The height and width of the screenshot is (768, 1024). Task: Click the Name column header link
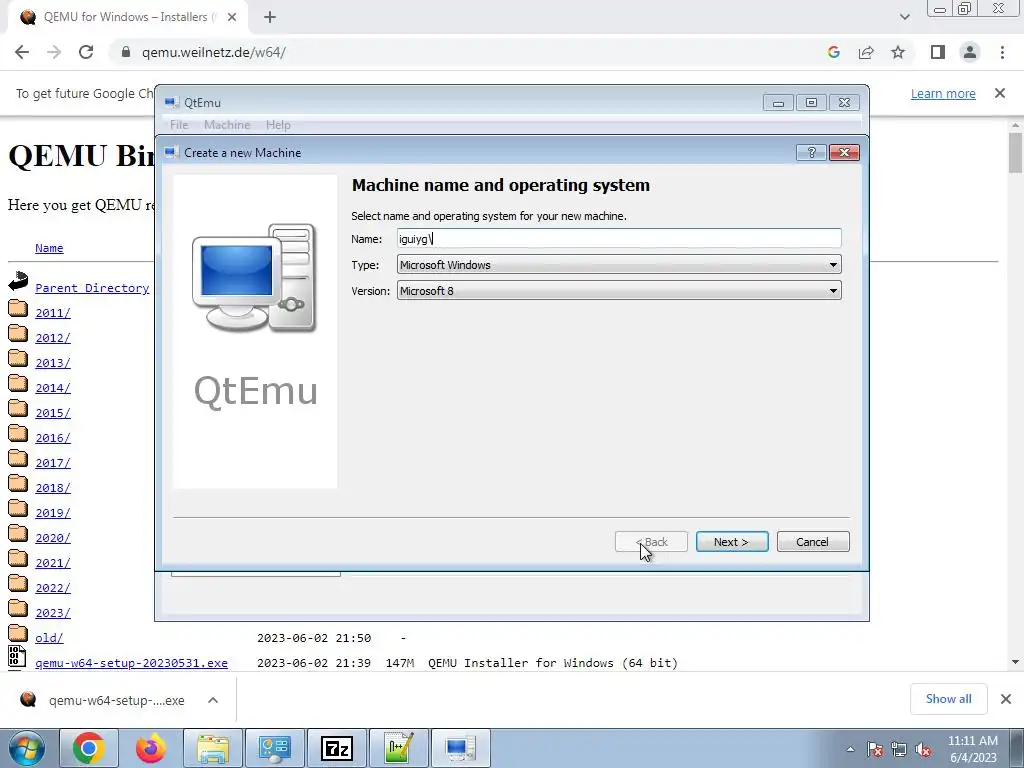coord(49,248)
